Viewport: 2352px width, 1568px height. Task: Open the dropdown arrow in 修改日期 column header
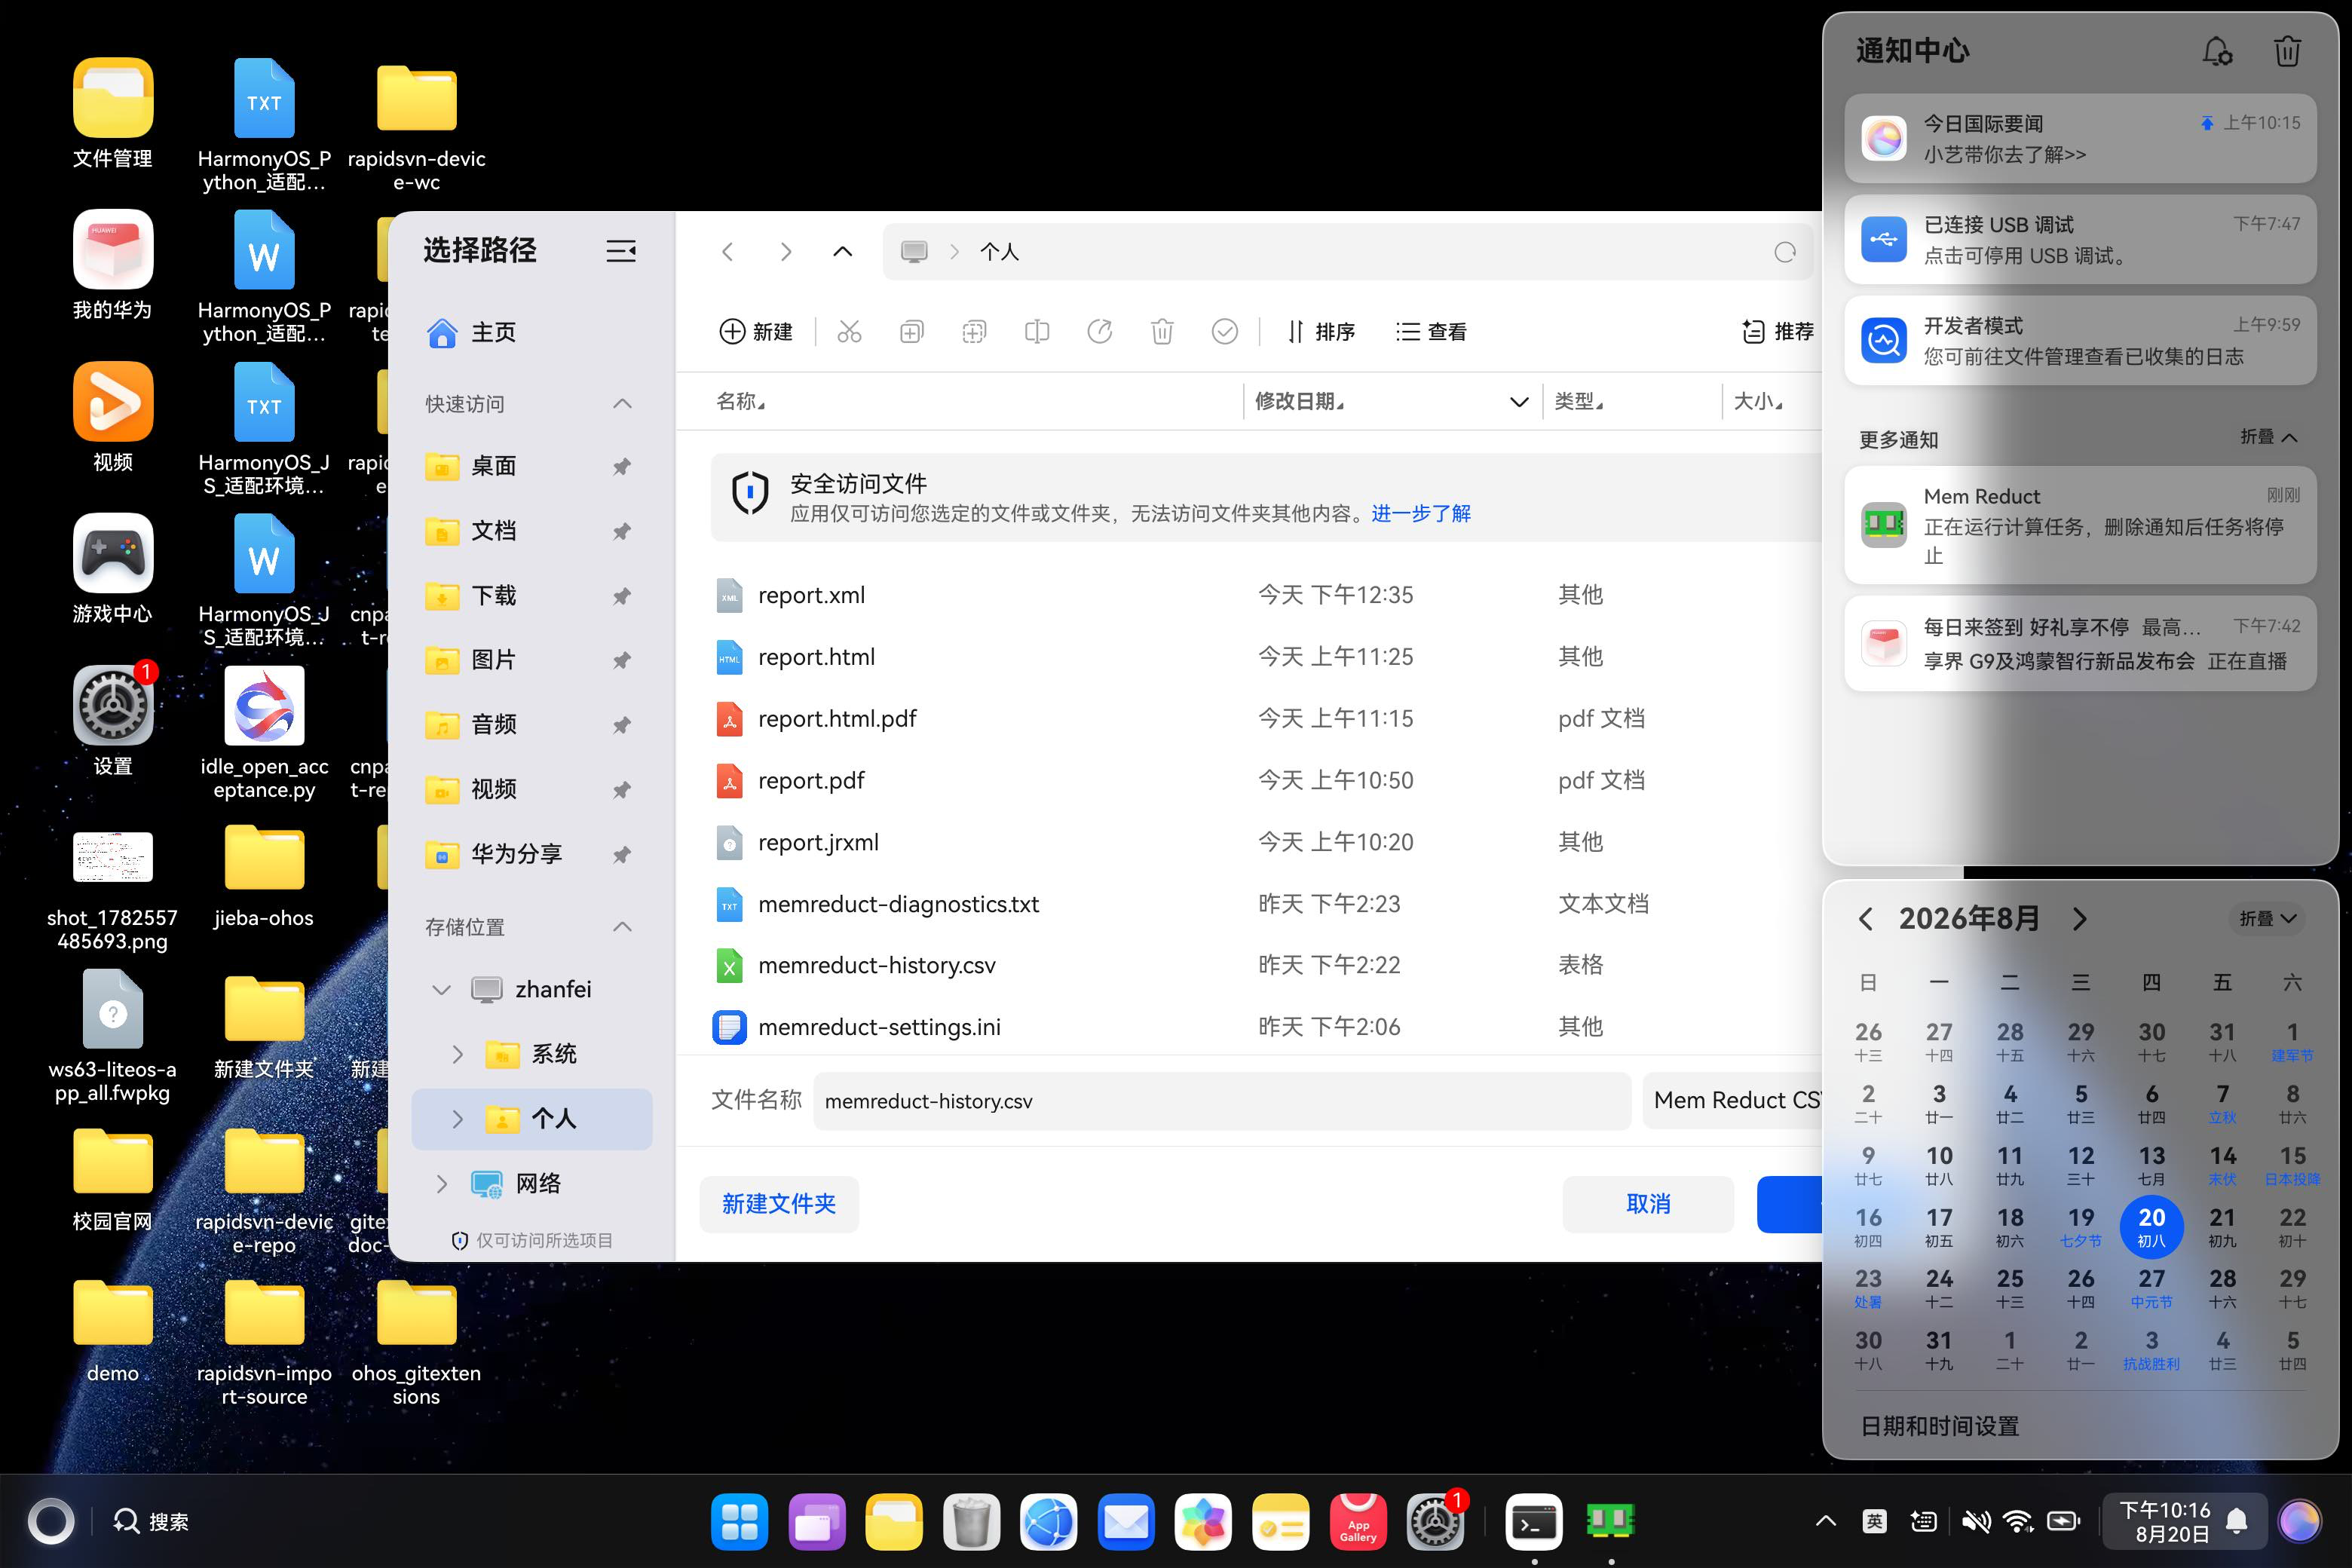1519,402
